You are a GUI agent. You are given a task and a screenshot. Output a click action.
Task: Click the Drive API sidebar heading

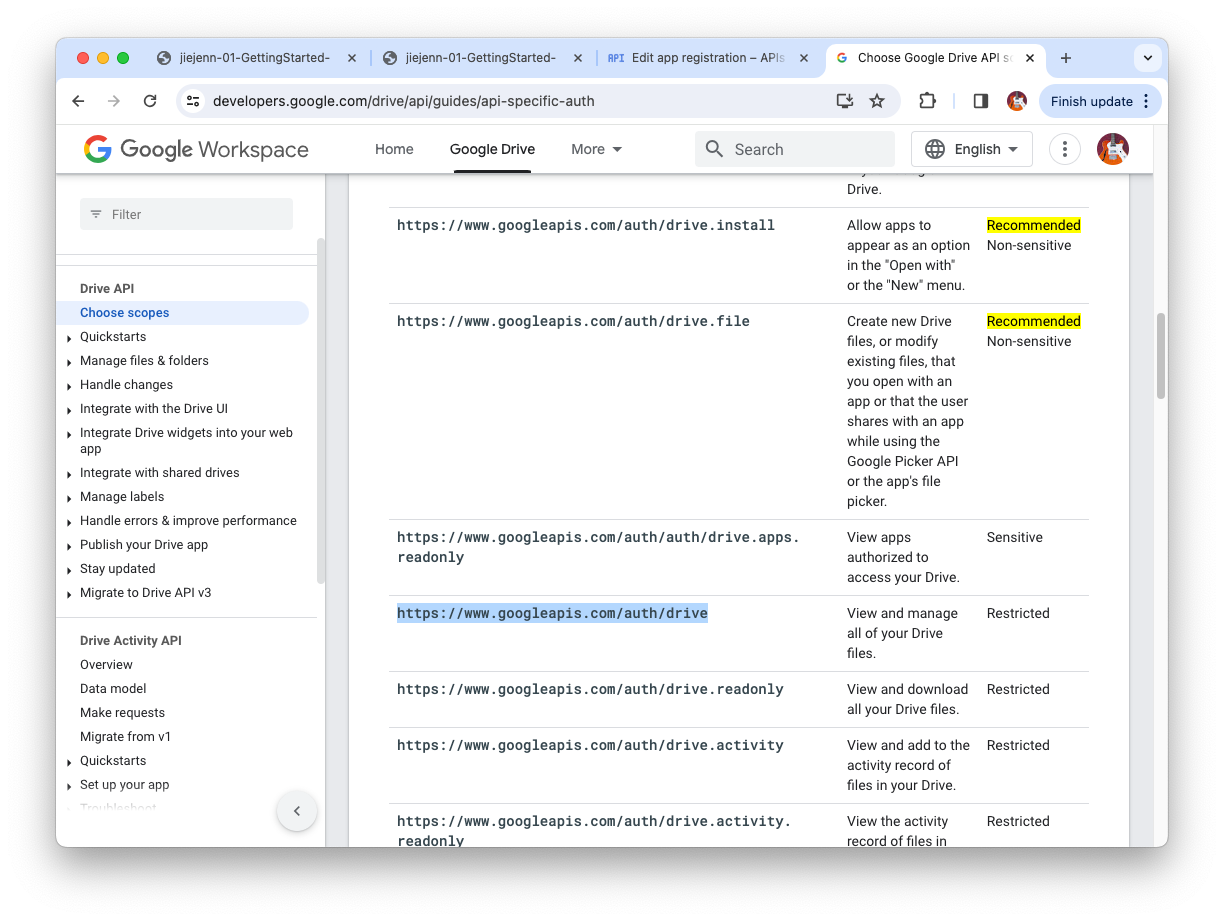(x=107, y=289)
